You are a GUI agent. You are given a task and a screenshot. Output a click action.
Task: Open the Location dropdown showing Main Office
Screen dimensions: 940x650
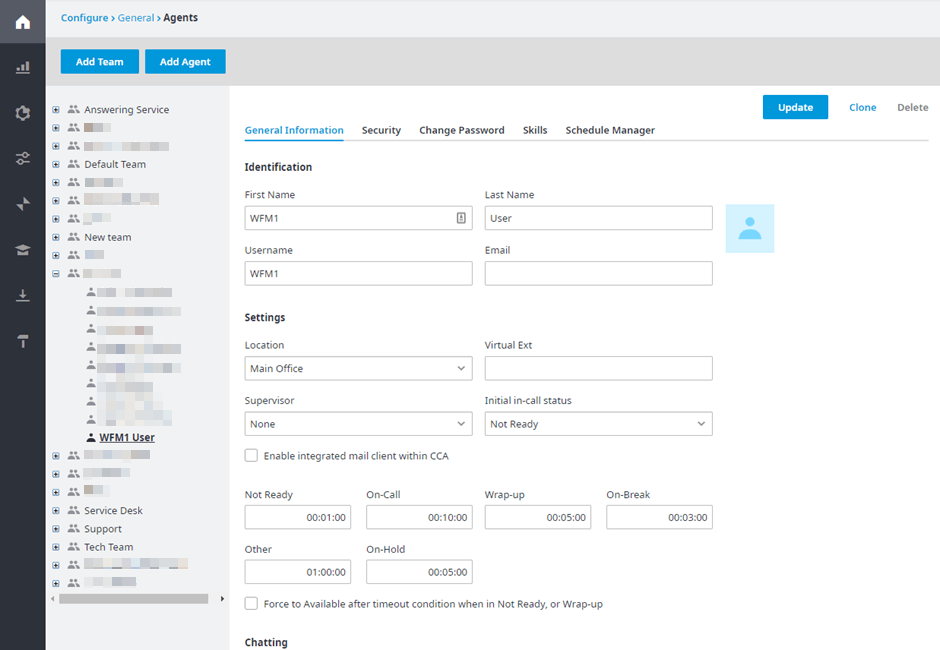pos(358,368)
